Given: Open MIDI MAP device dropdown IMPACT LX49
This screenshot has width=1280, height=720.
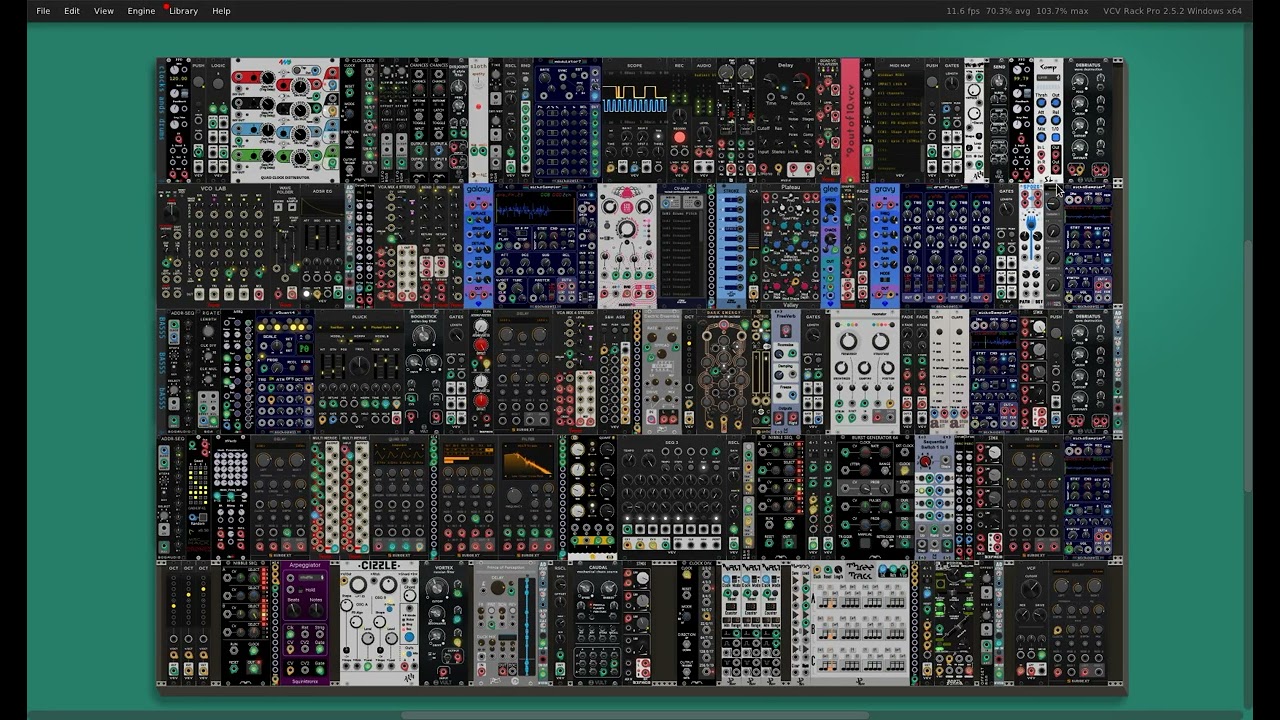Looking at the screenshot, I should click(900, 84).
